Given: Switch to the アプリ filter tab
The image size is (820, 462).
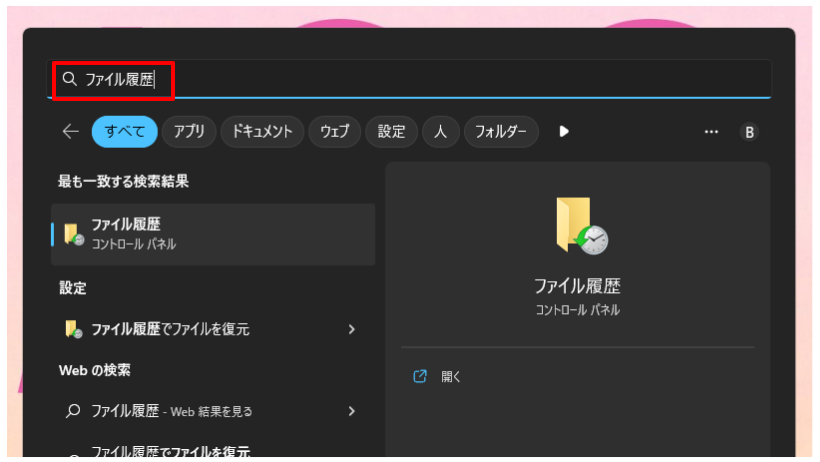Looking at the screenshot, I should pyautogui.click(x=189, y=131).
